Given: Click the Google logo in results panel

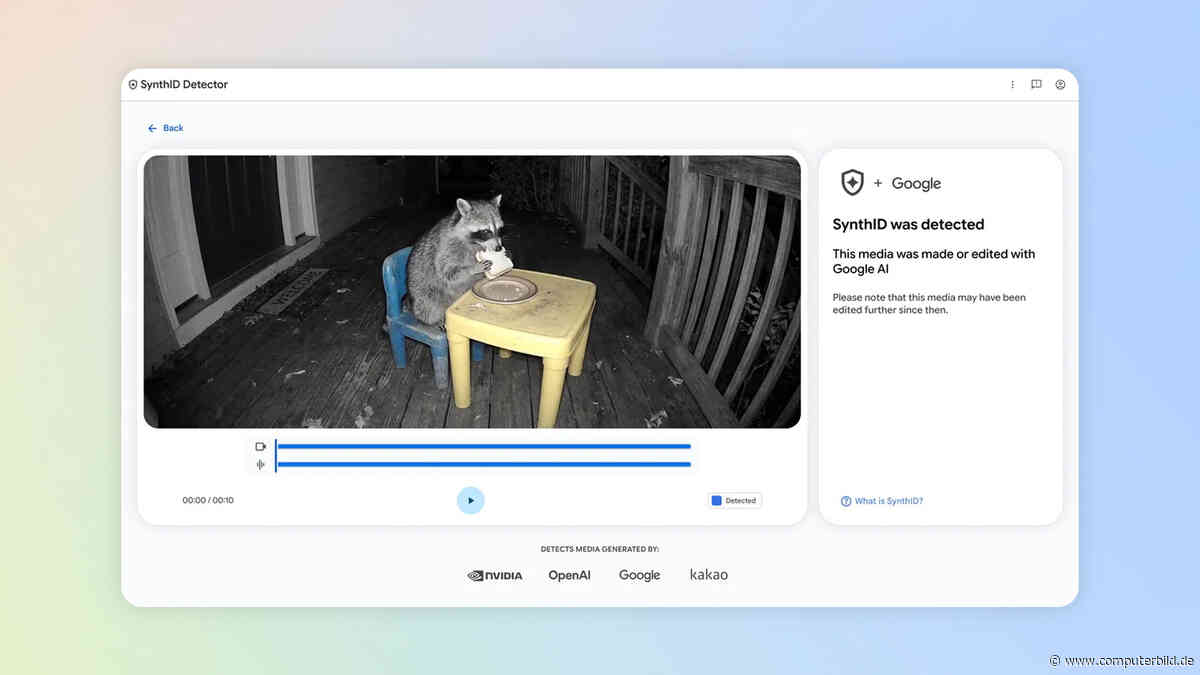Looking at the screenshot, I should pos(916,183).
